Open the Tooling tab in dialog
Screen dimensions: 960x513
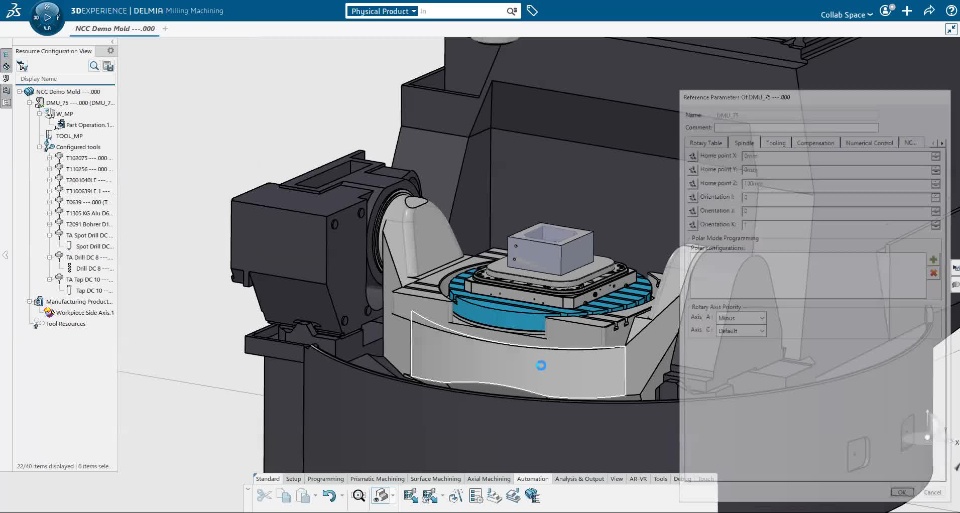[776, 143]
